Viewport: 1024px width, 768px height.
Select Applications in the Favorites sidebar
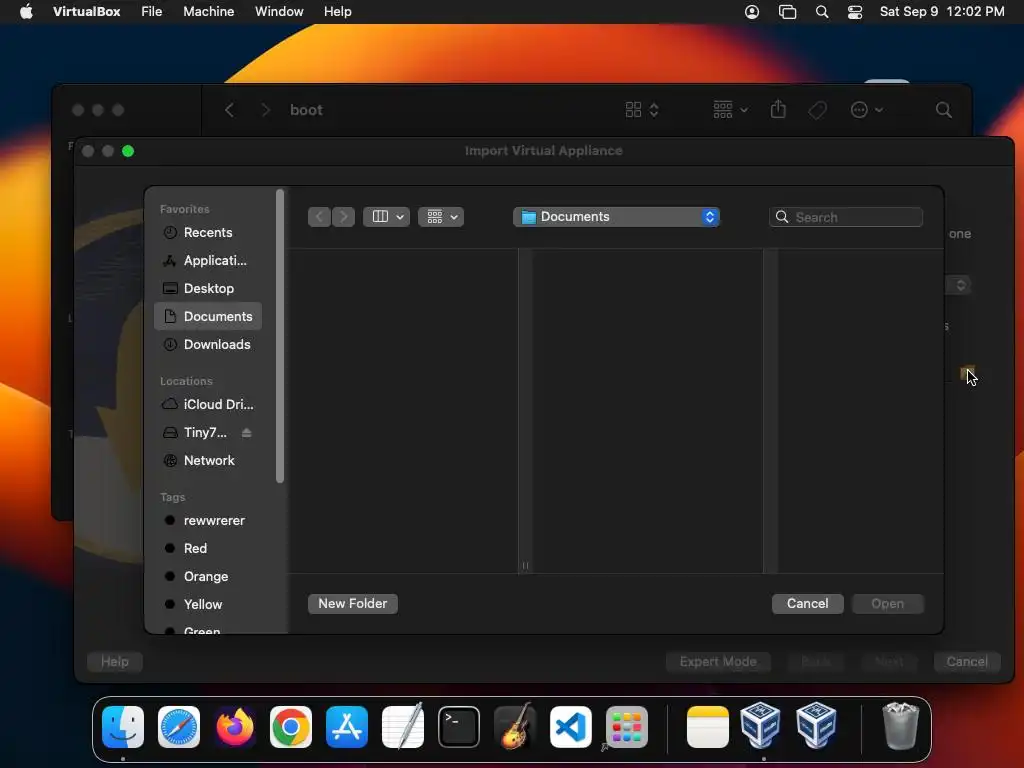click(x=208, y=261)
